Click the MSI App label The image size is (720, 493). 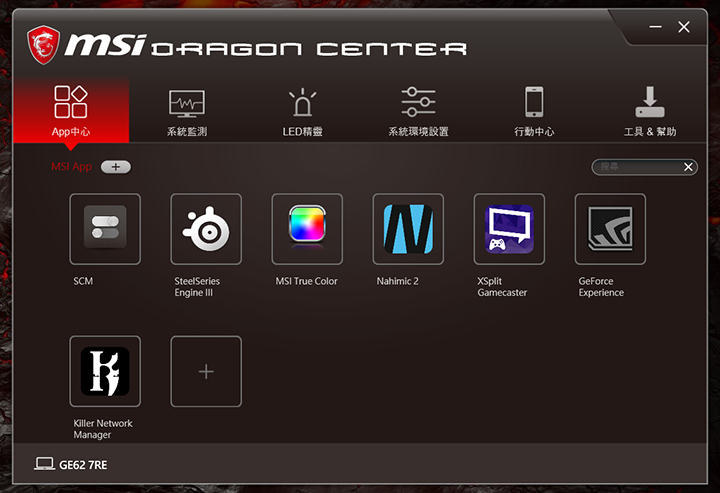71,166
